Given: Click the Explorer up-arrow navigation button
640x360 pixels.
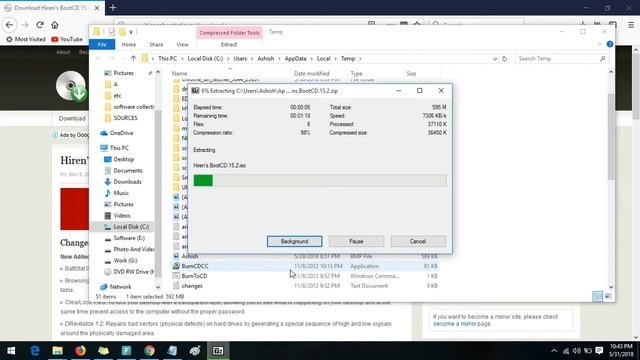Looking at the screenshot, I should pyautogui.click(x=133, y=59).
